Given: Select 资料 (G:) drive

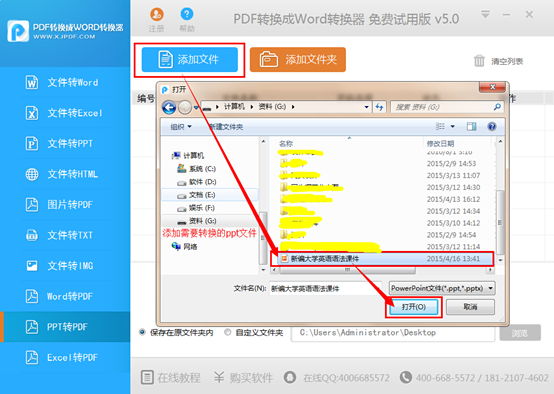Looking at the screenshot, I should [196, 221].
